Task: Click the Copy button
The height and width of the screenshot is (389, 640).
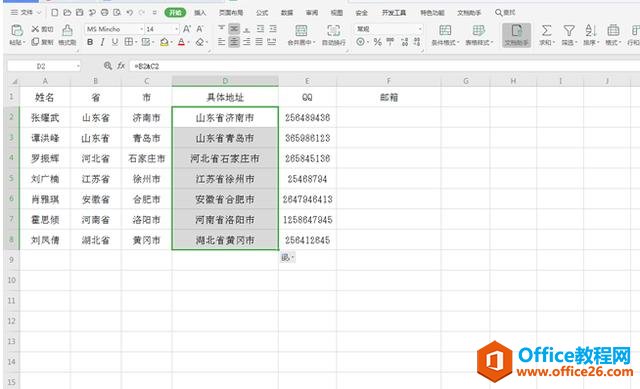Action: (42, 42)
